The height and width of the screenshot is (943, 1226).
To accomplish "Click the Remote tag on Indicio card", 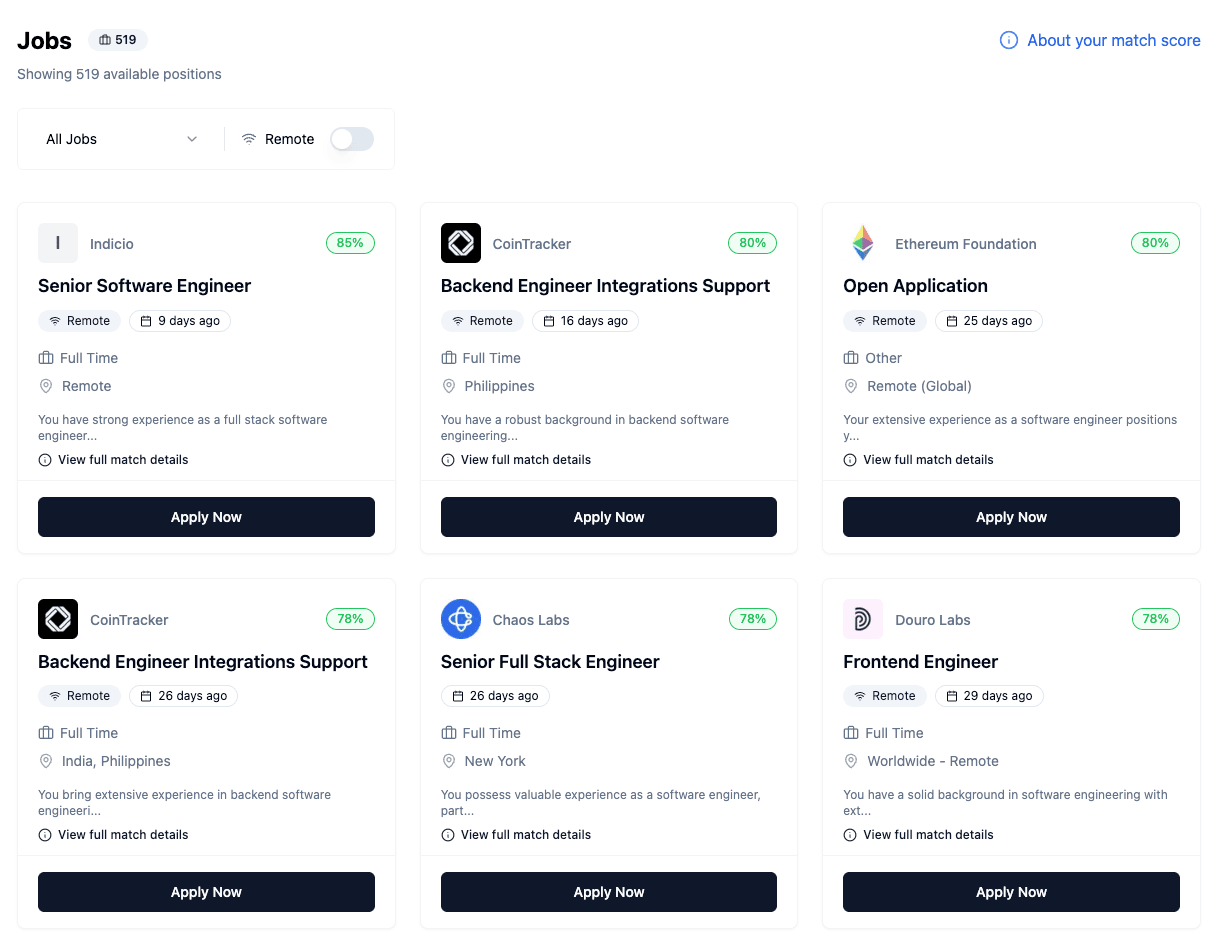I will click(79, 321).
